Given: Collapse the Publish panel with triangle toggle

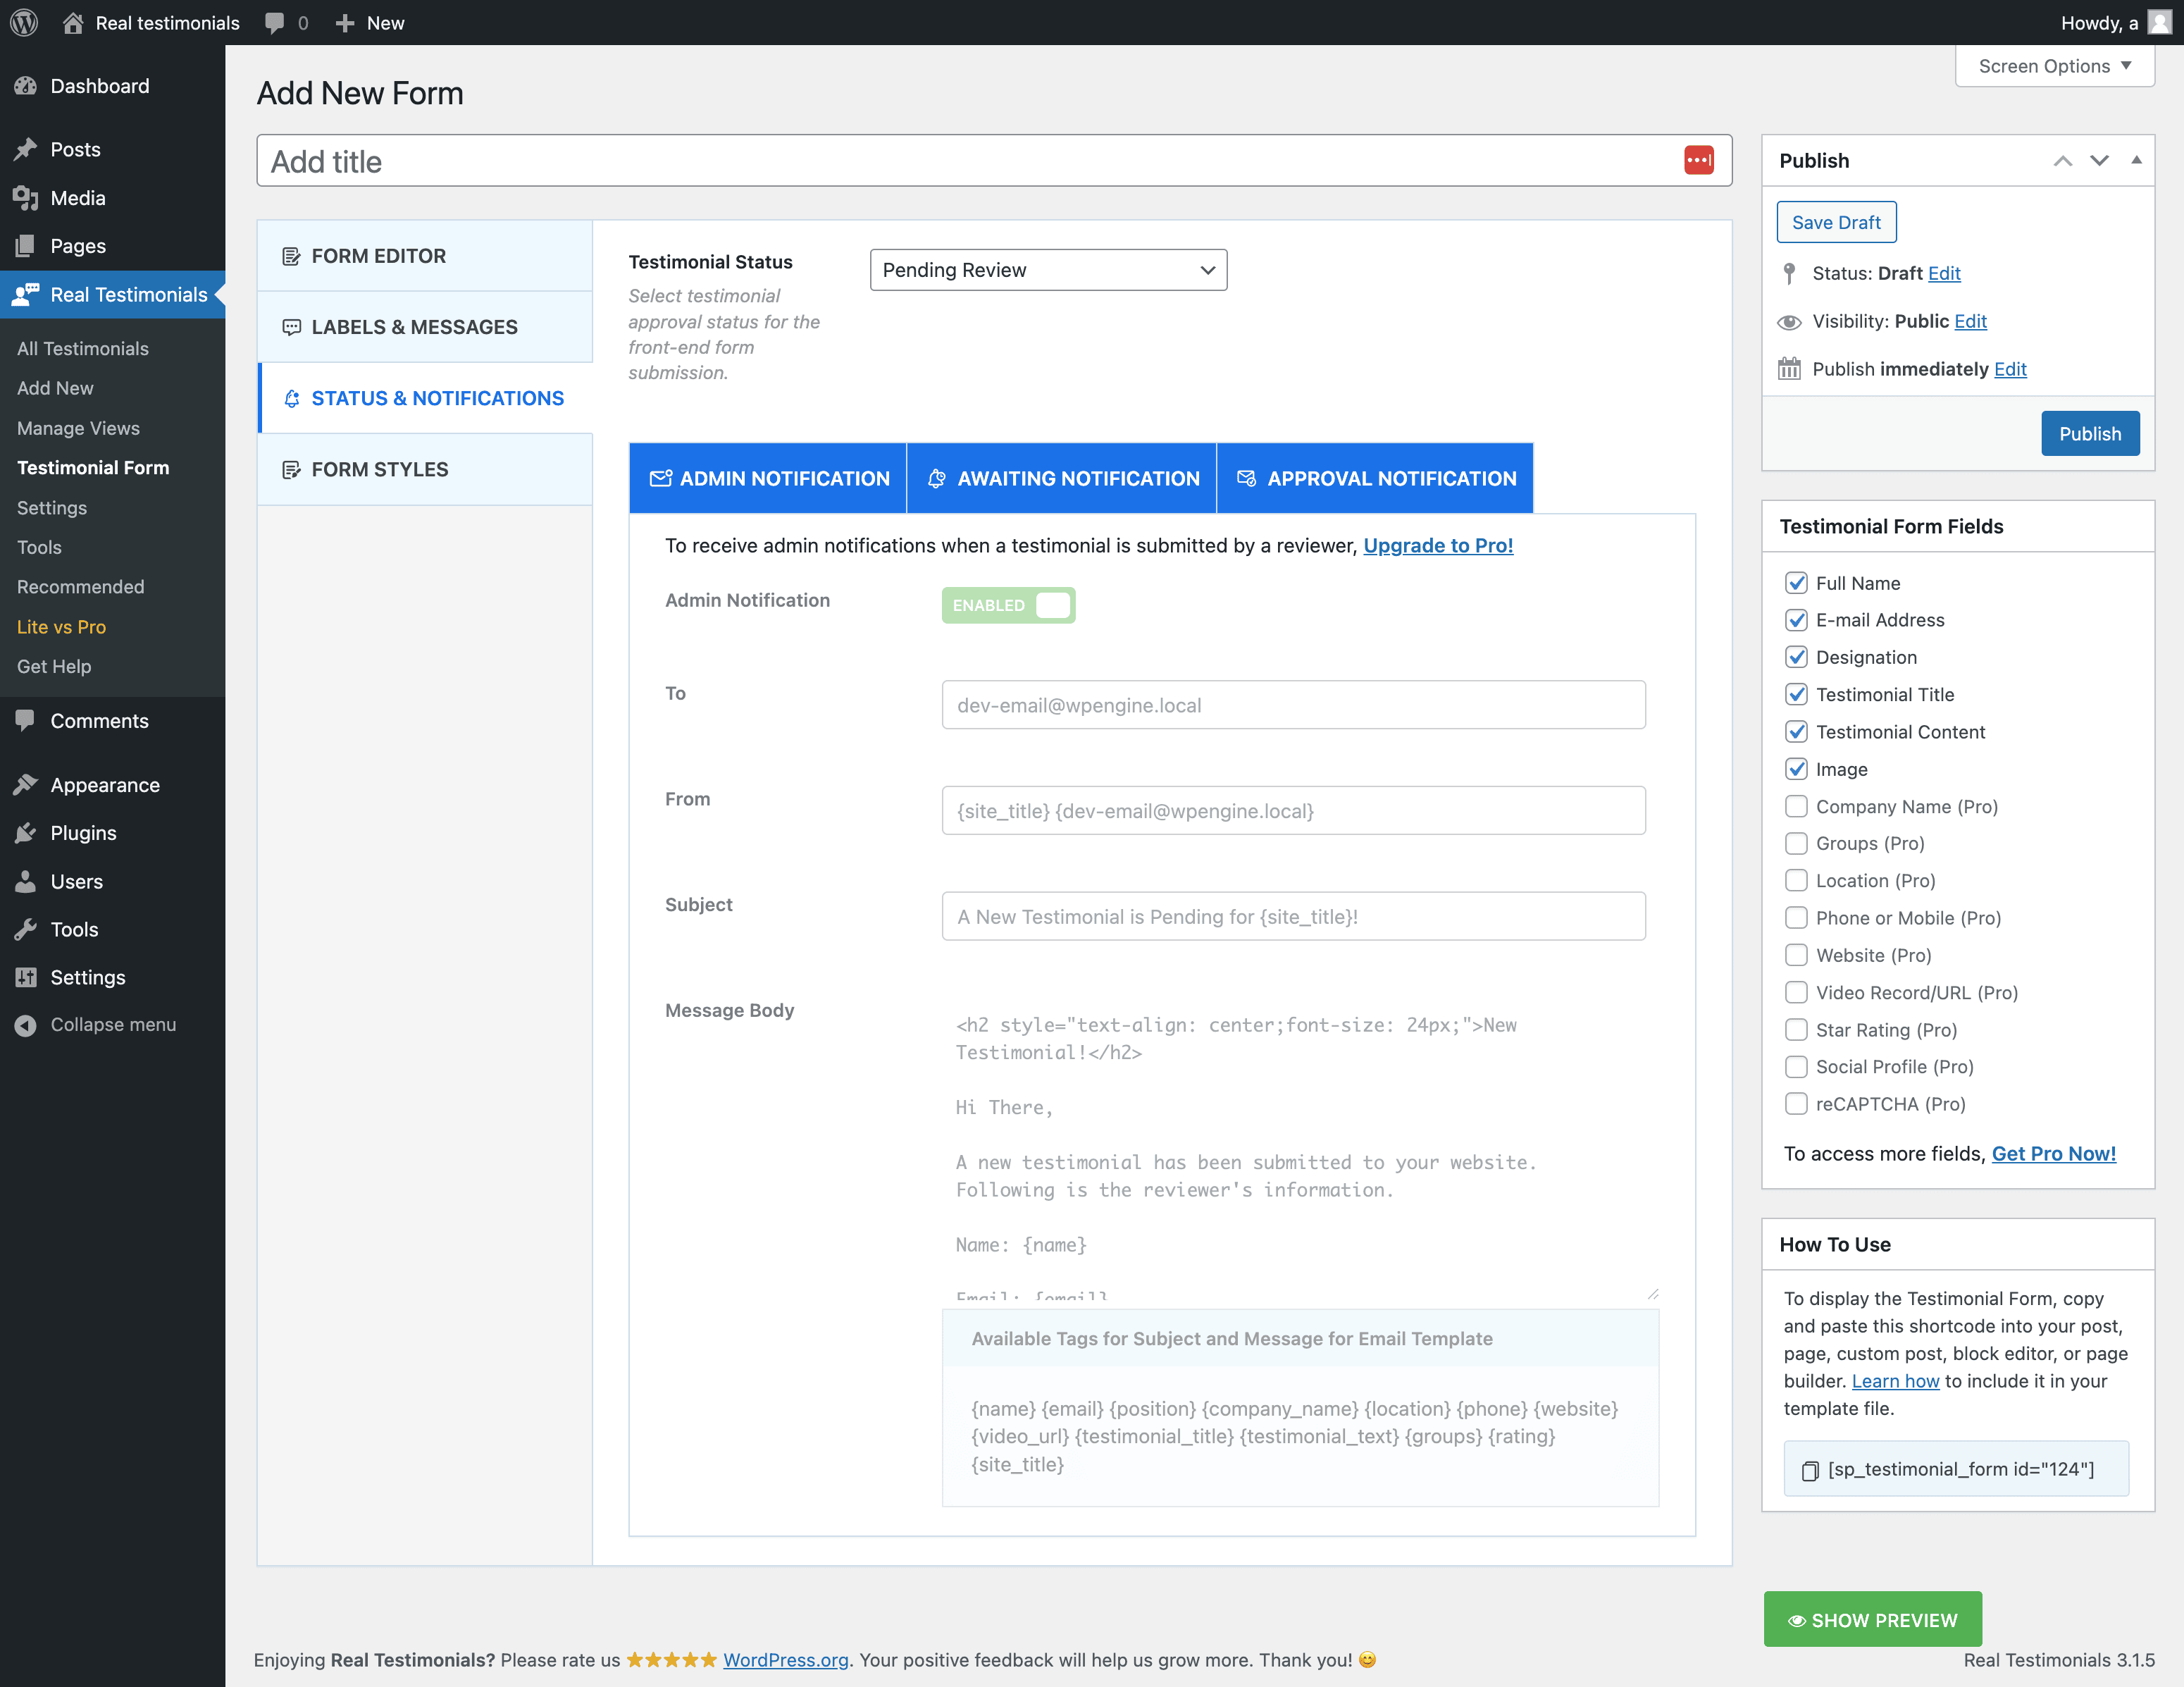Looking at the screenshot, I should click(2136, 160).
